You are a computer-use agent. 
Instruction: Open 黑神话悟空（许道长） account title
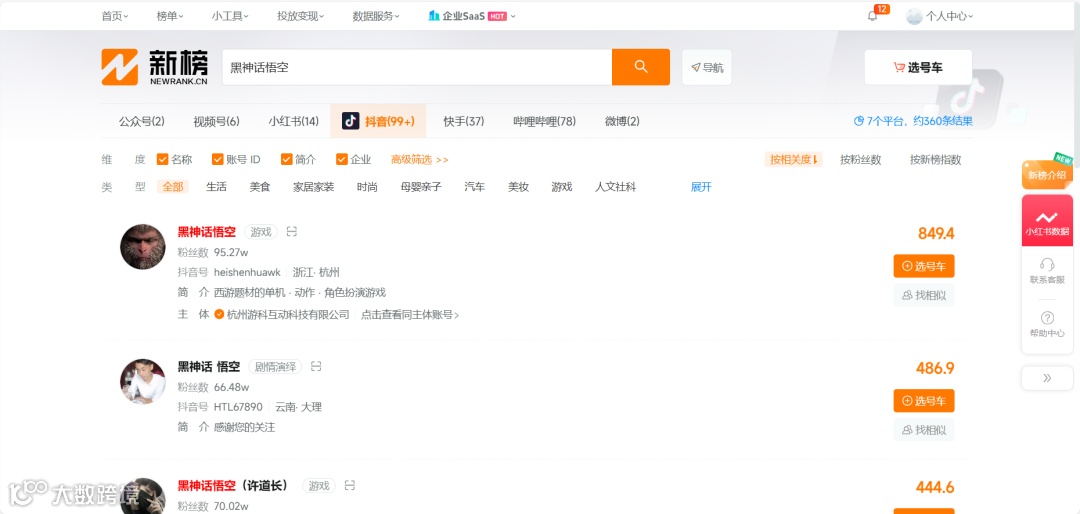233,486
